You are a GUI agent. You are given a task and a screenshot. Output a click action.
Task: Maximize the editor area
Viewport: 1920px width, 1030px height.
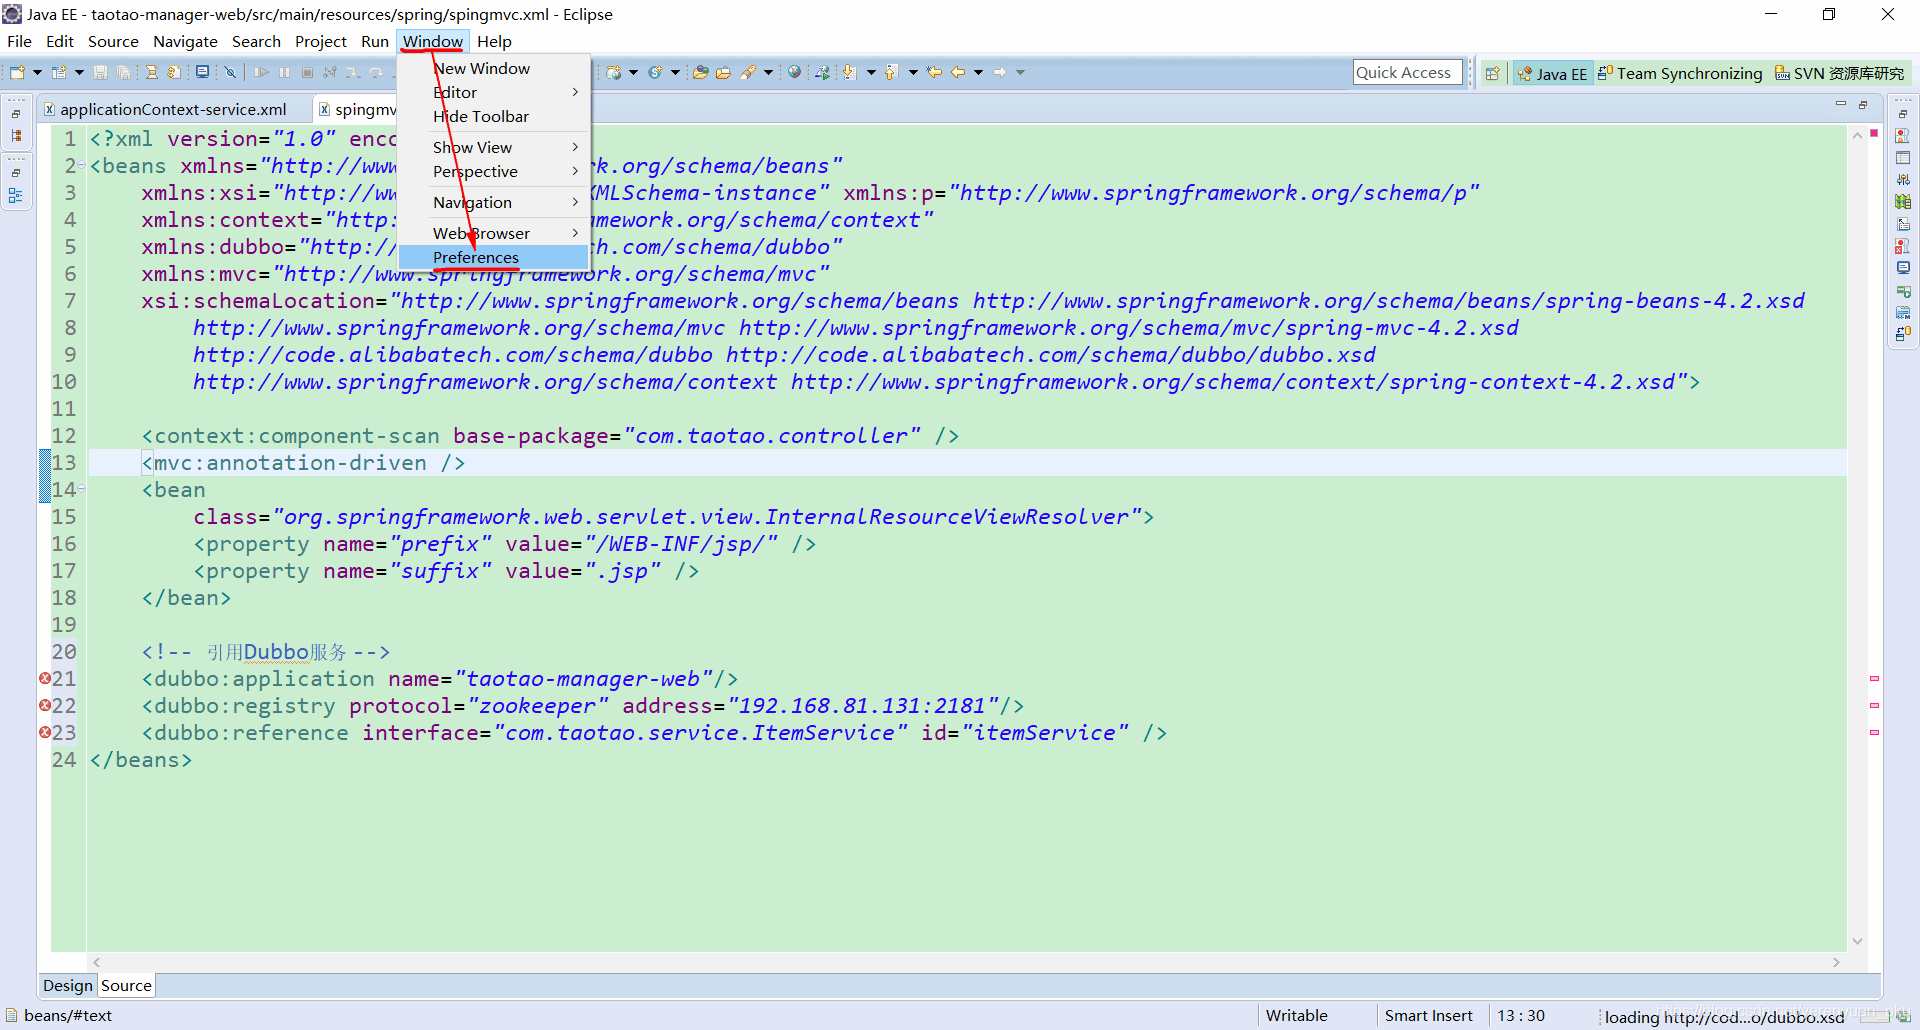(1863, 104)
